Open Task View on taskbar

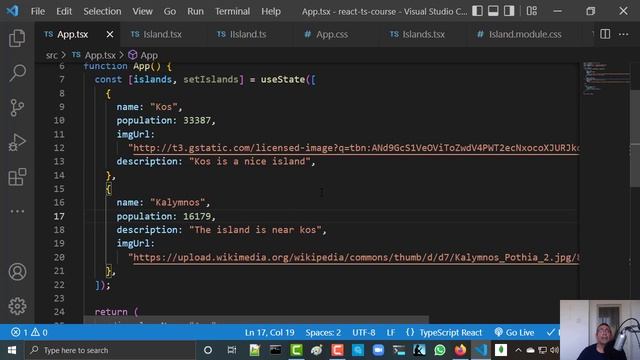[231, 350]
